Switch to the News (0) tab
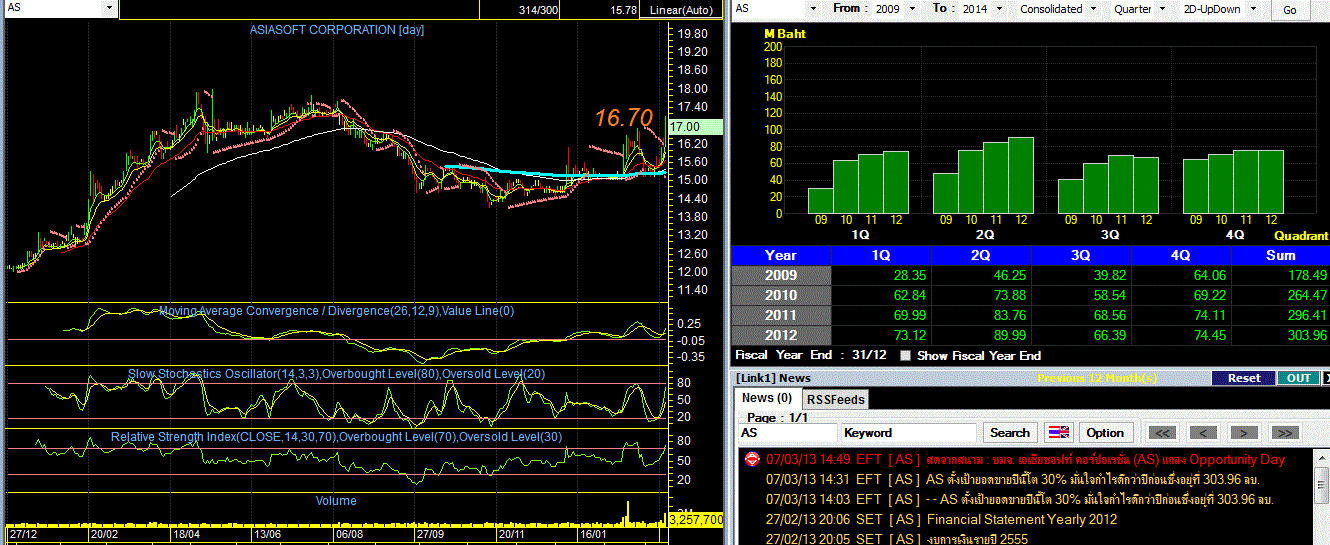This screenshot has height=545, width=1330. pos(767,398)
